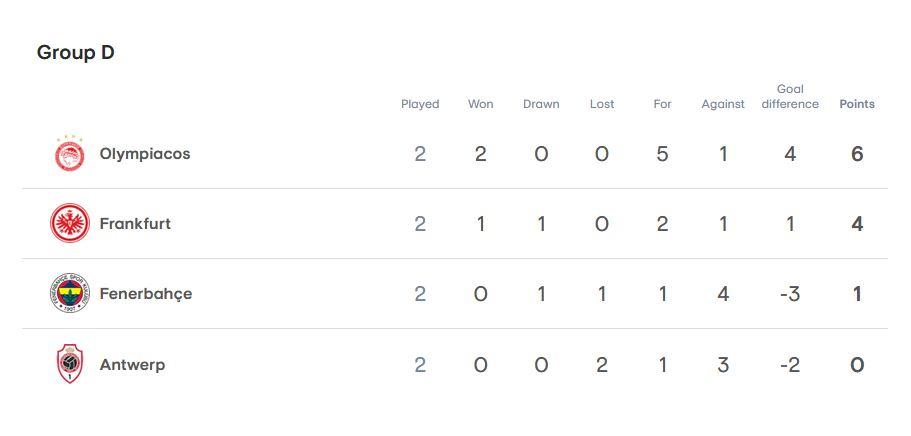Viewport: 911px width, 436px height.
Task: Click the Fenerbahçe club badge
Action: pyautogui.click(x=70, y=293)
